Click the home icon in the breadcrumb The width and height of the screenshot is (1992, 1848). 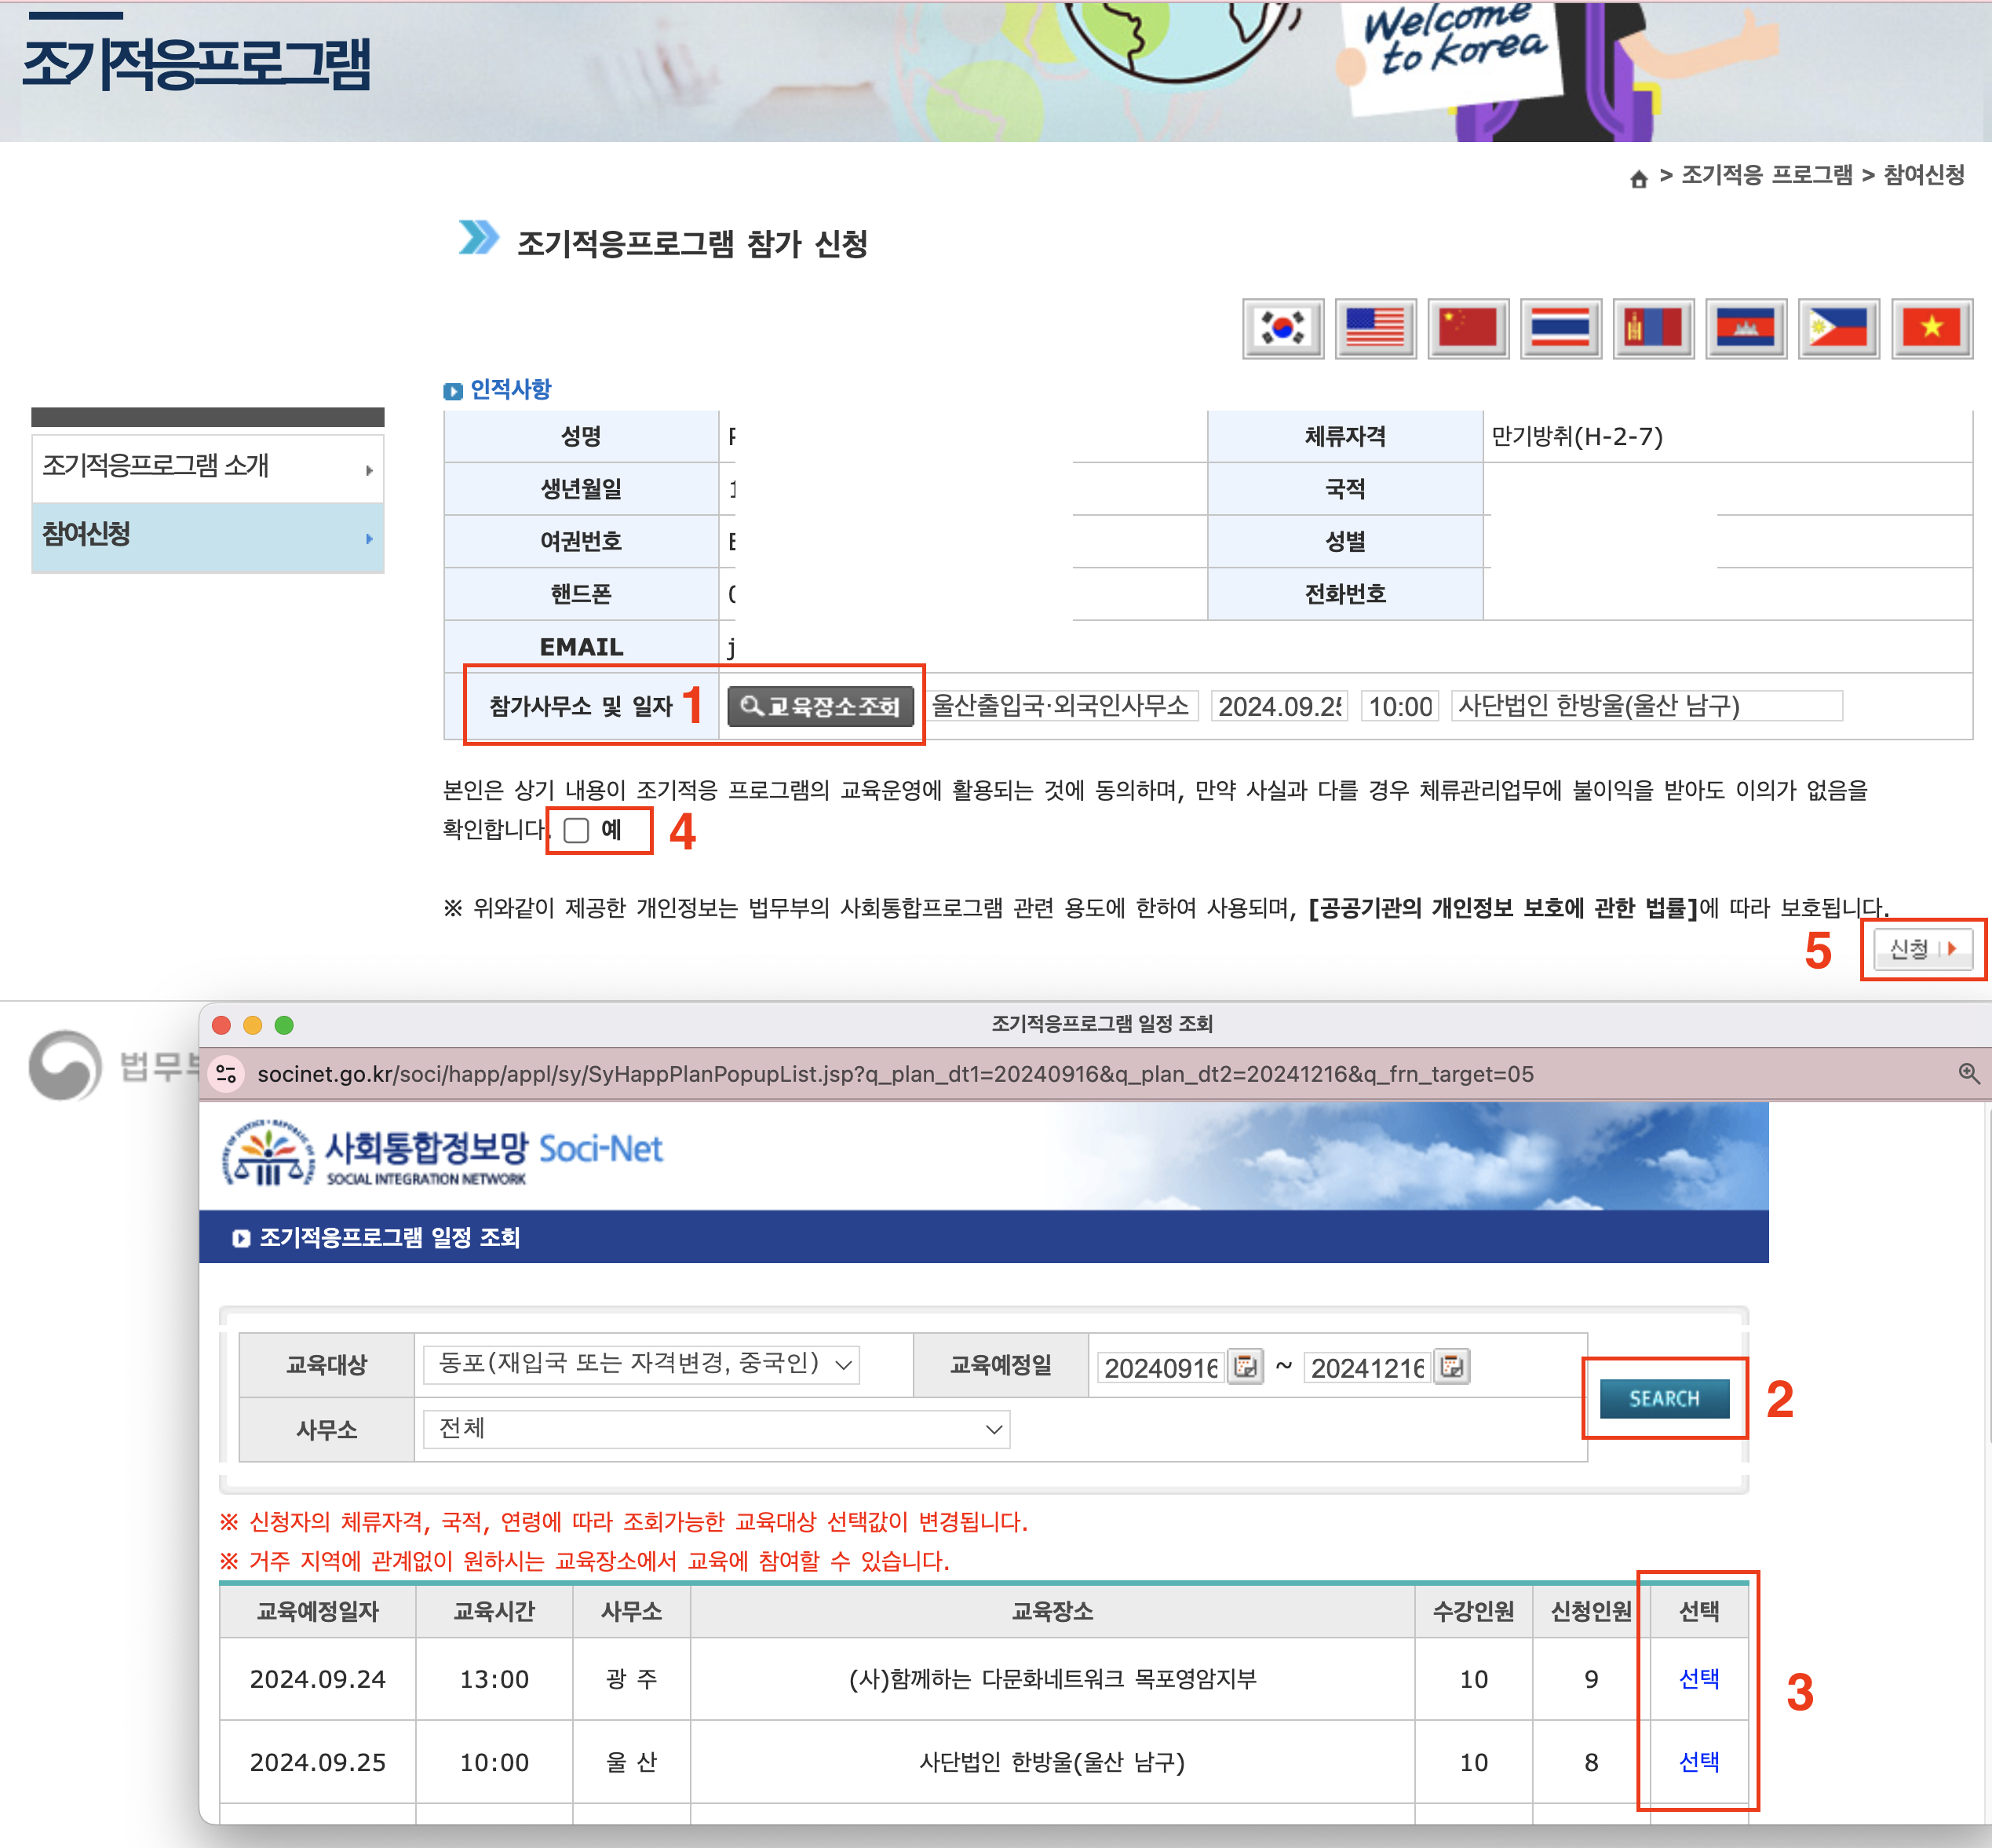tap(1638, 179)
